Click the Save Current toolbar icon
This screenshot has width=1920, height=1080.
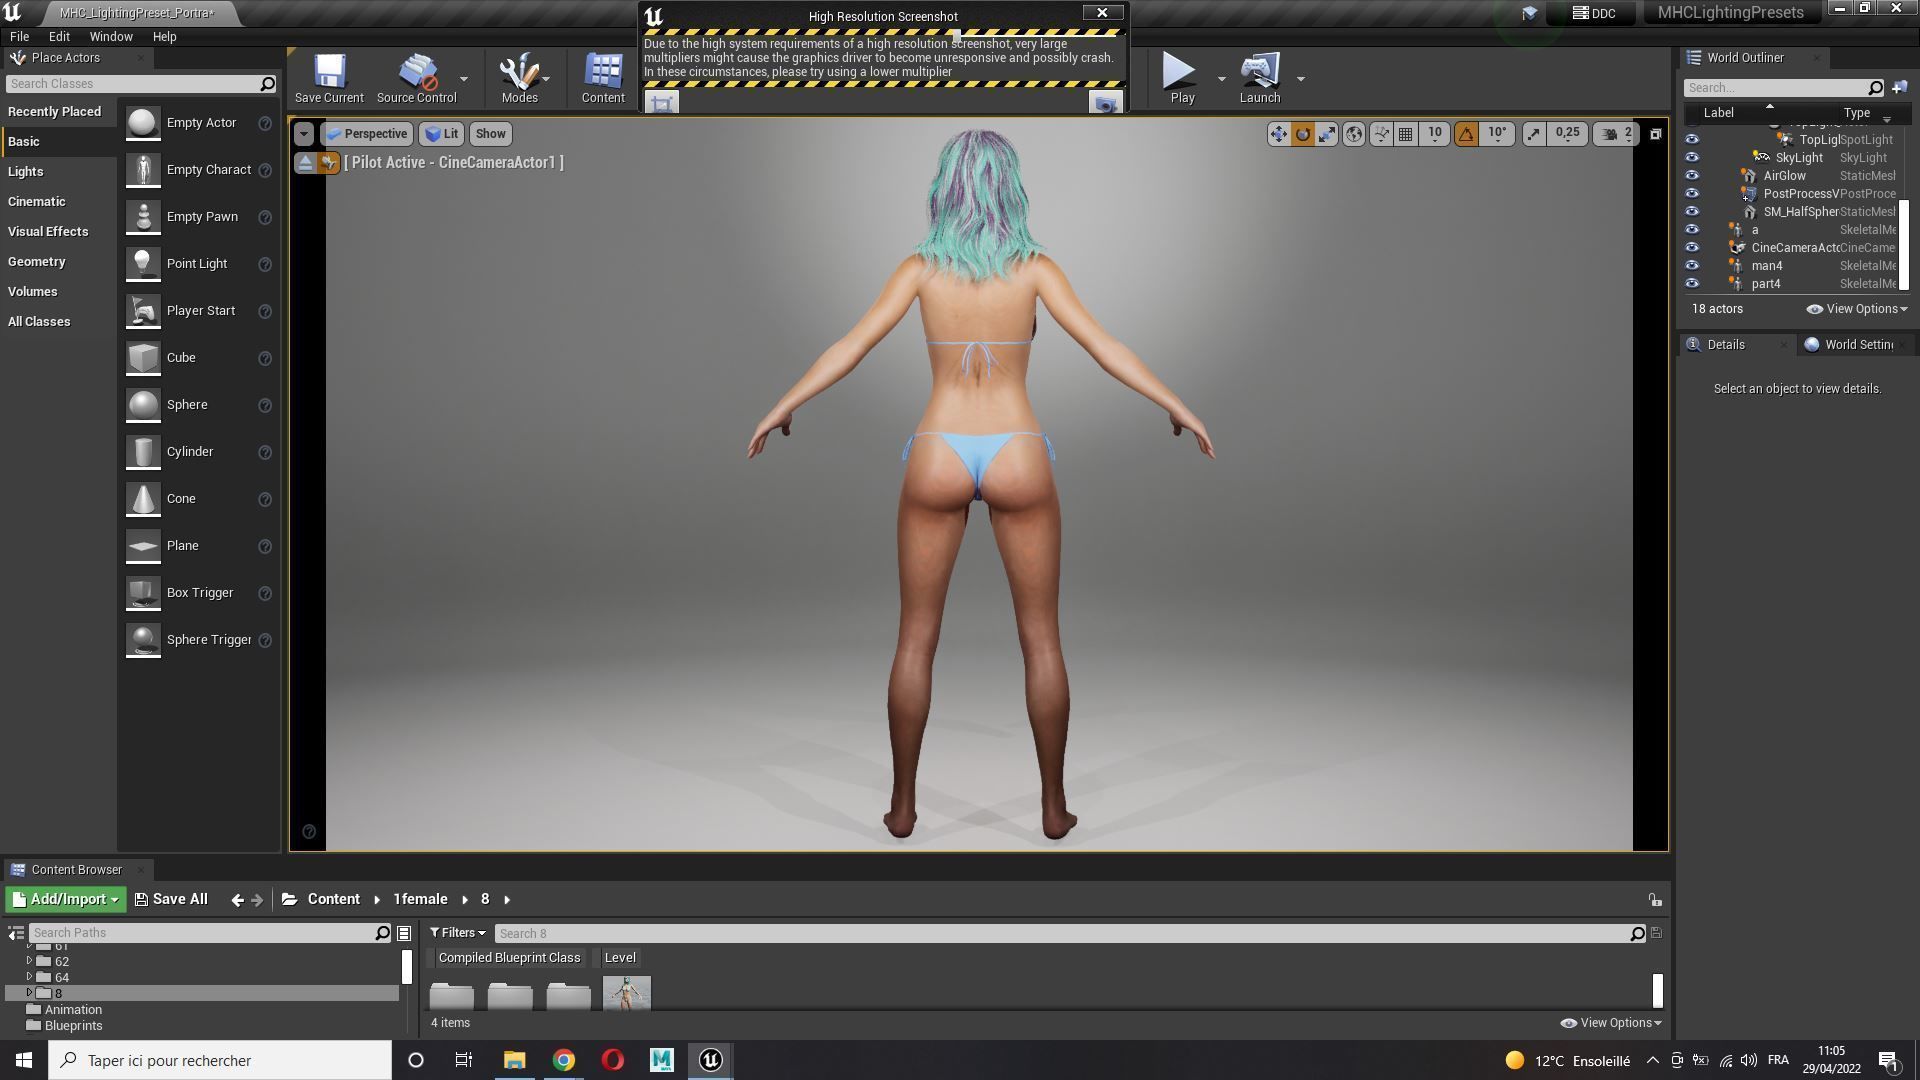[x=329, y=72]
